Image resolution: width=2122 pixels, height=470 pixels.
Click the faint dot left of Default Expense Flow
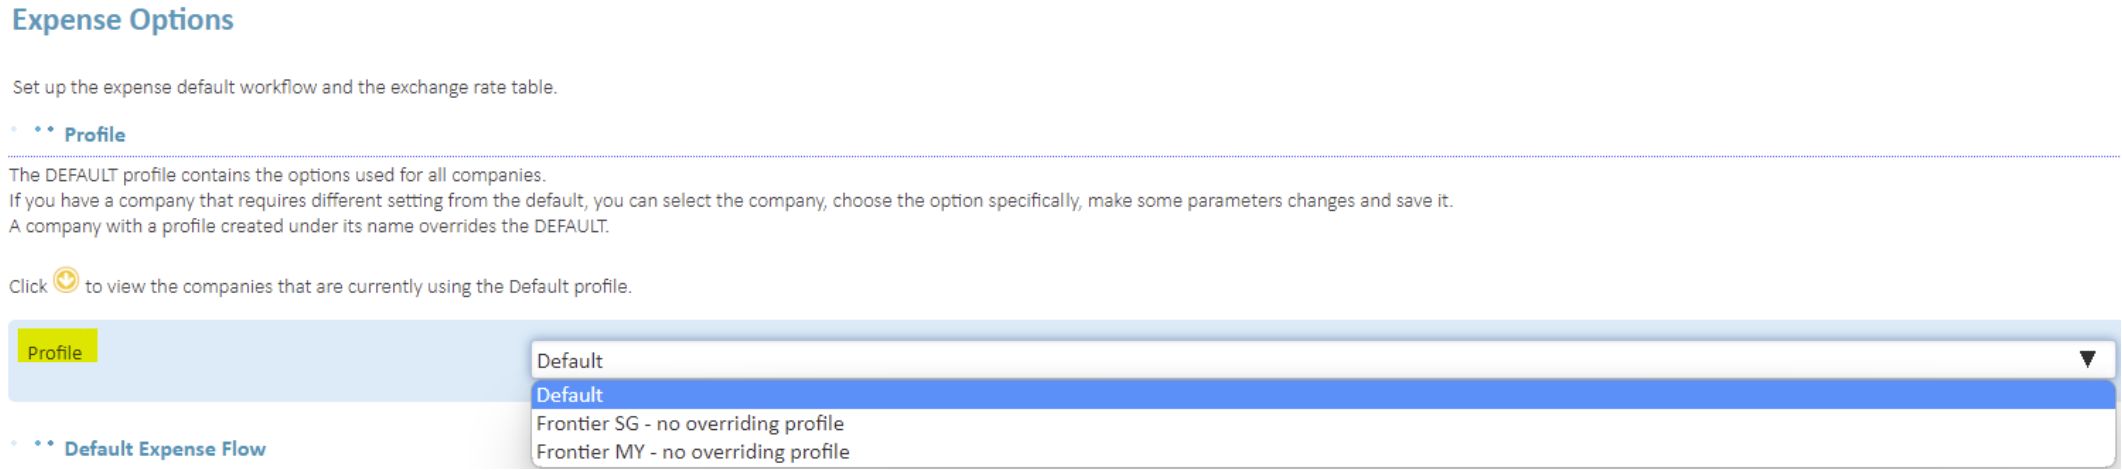[14, 442]
